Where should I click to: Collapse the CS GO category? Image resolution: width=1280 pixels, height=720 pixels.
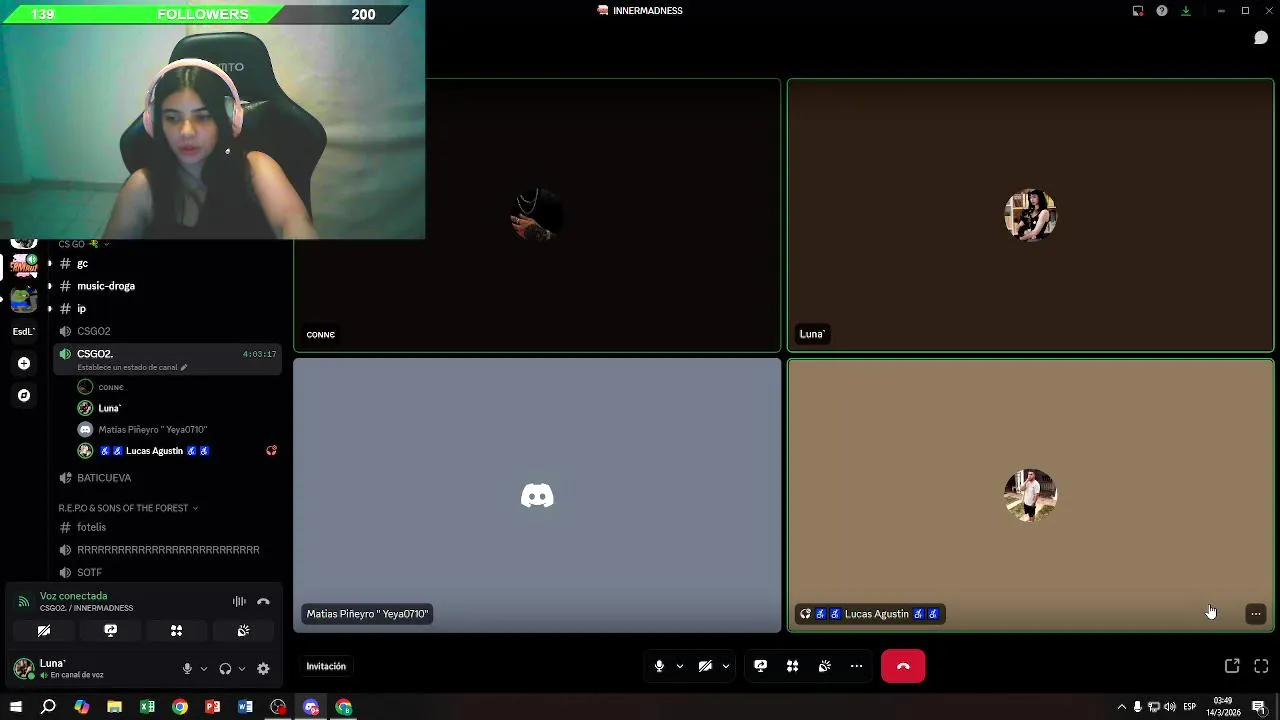coord(84,244)
